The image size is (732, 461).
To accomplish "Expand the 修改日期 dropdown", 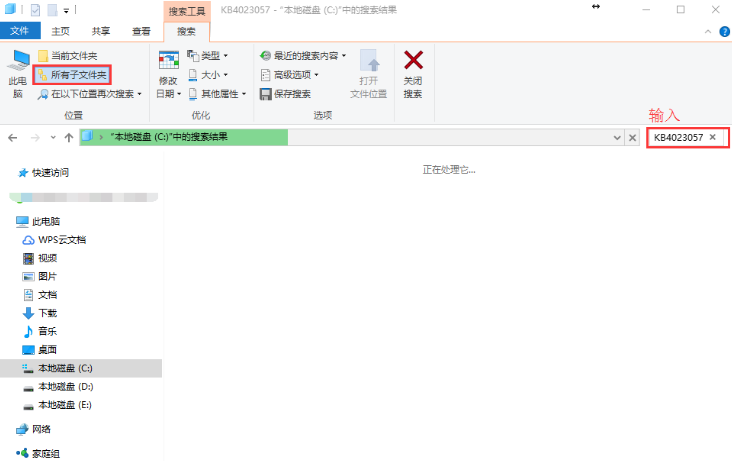I will pos(168,87).
